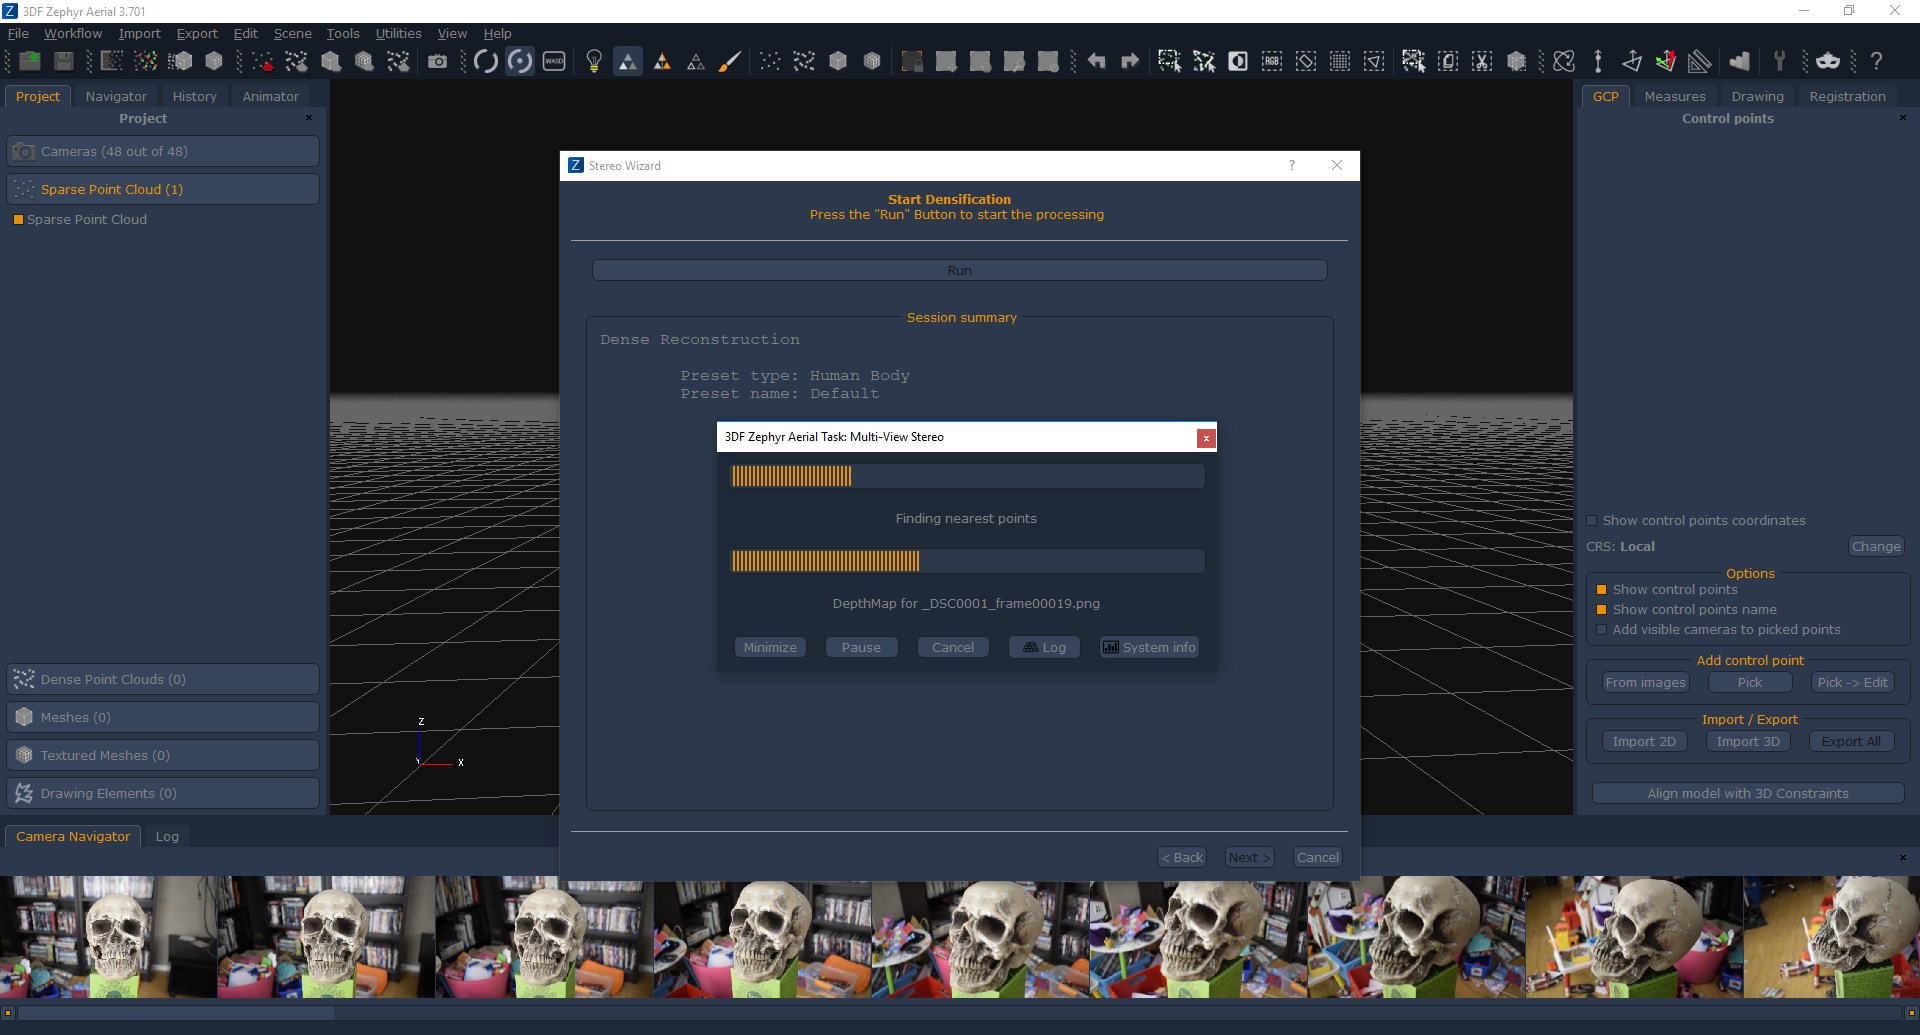1920x1035 pixels.
Task: Open System info in task dialog
Action: point(1149,647)
